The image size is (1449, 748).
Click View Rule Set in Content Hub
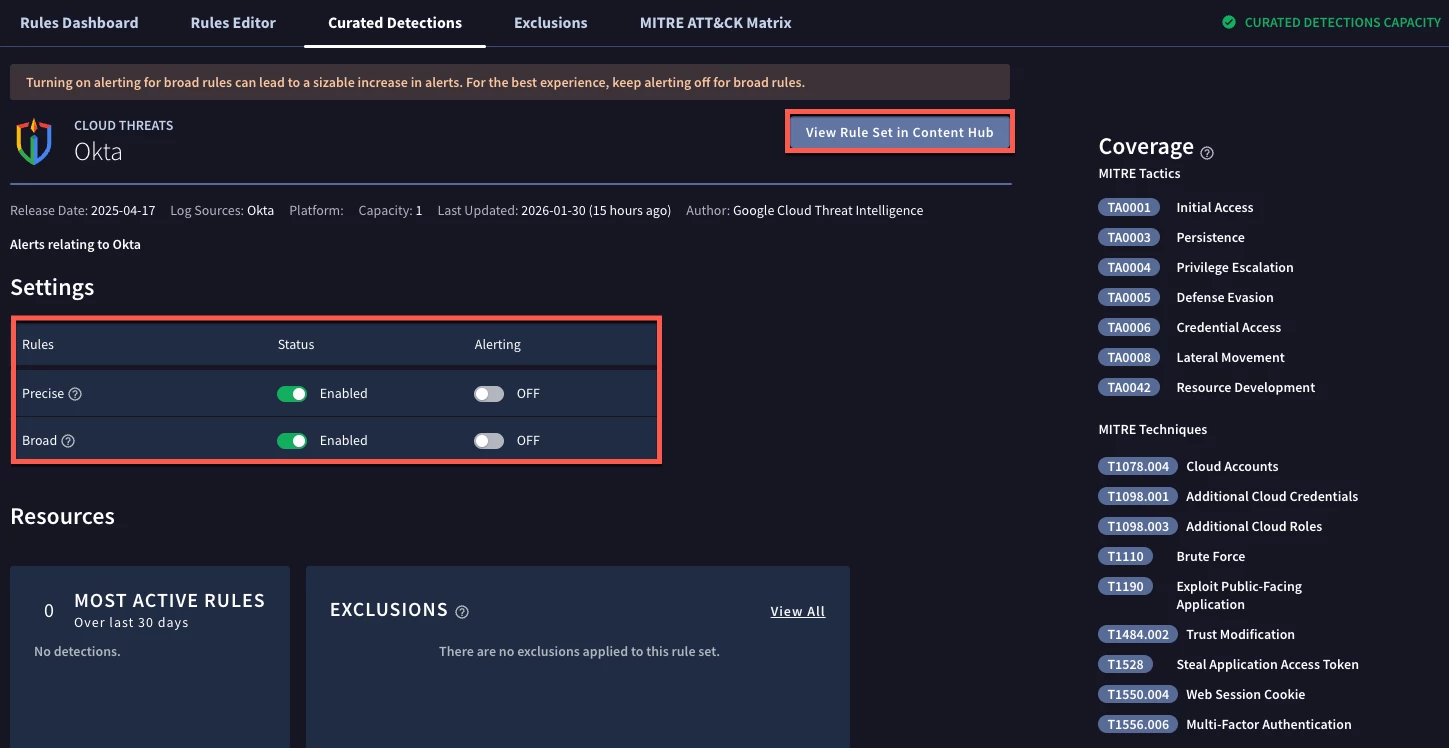[x=900, y=132]
